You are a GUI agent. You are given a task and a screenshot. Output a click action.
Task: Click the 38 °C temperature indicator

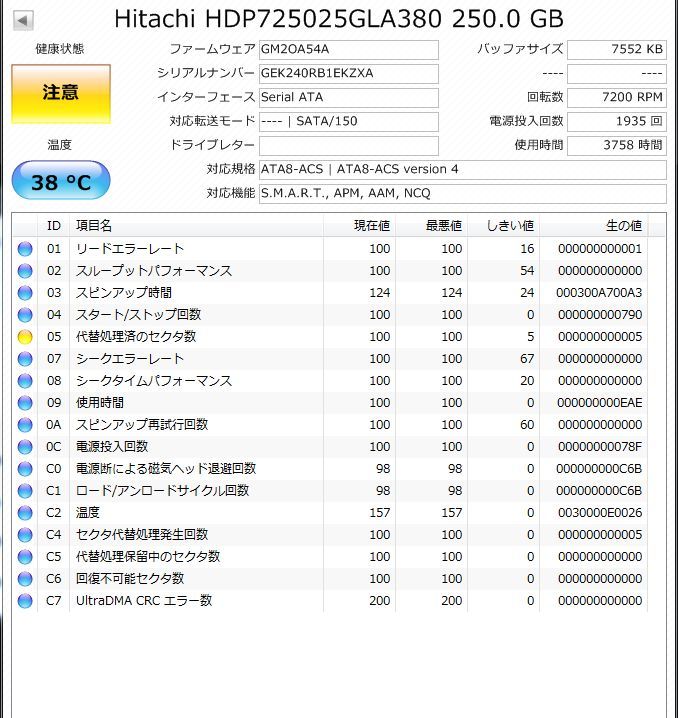click(x=61, y=180)
